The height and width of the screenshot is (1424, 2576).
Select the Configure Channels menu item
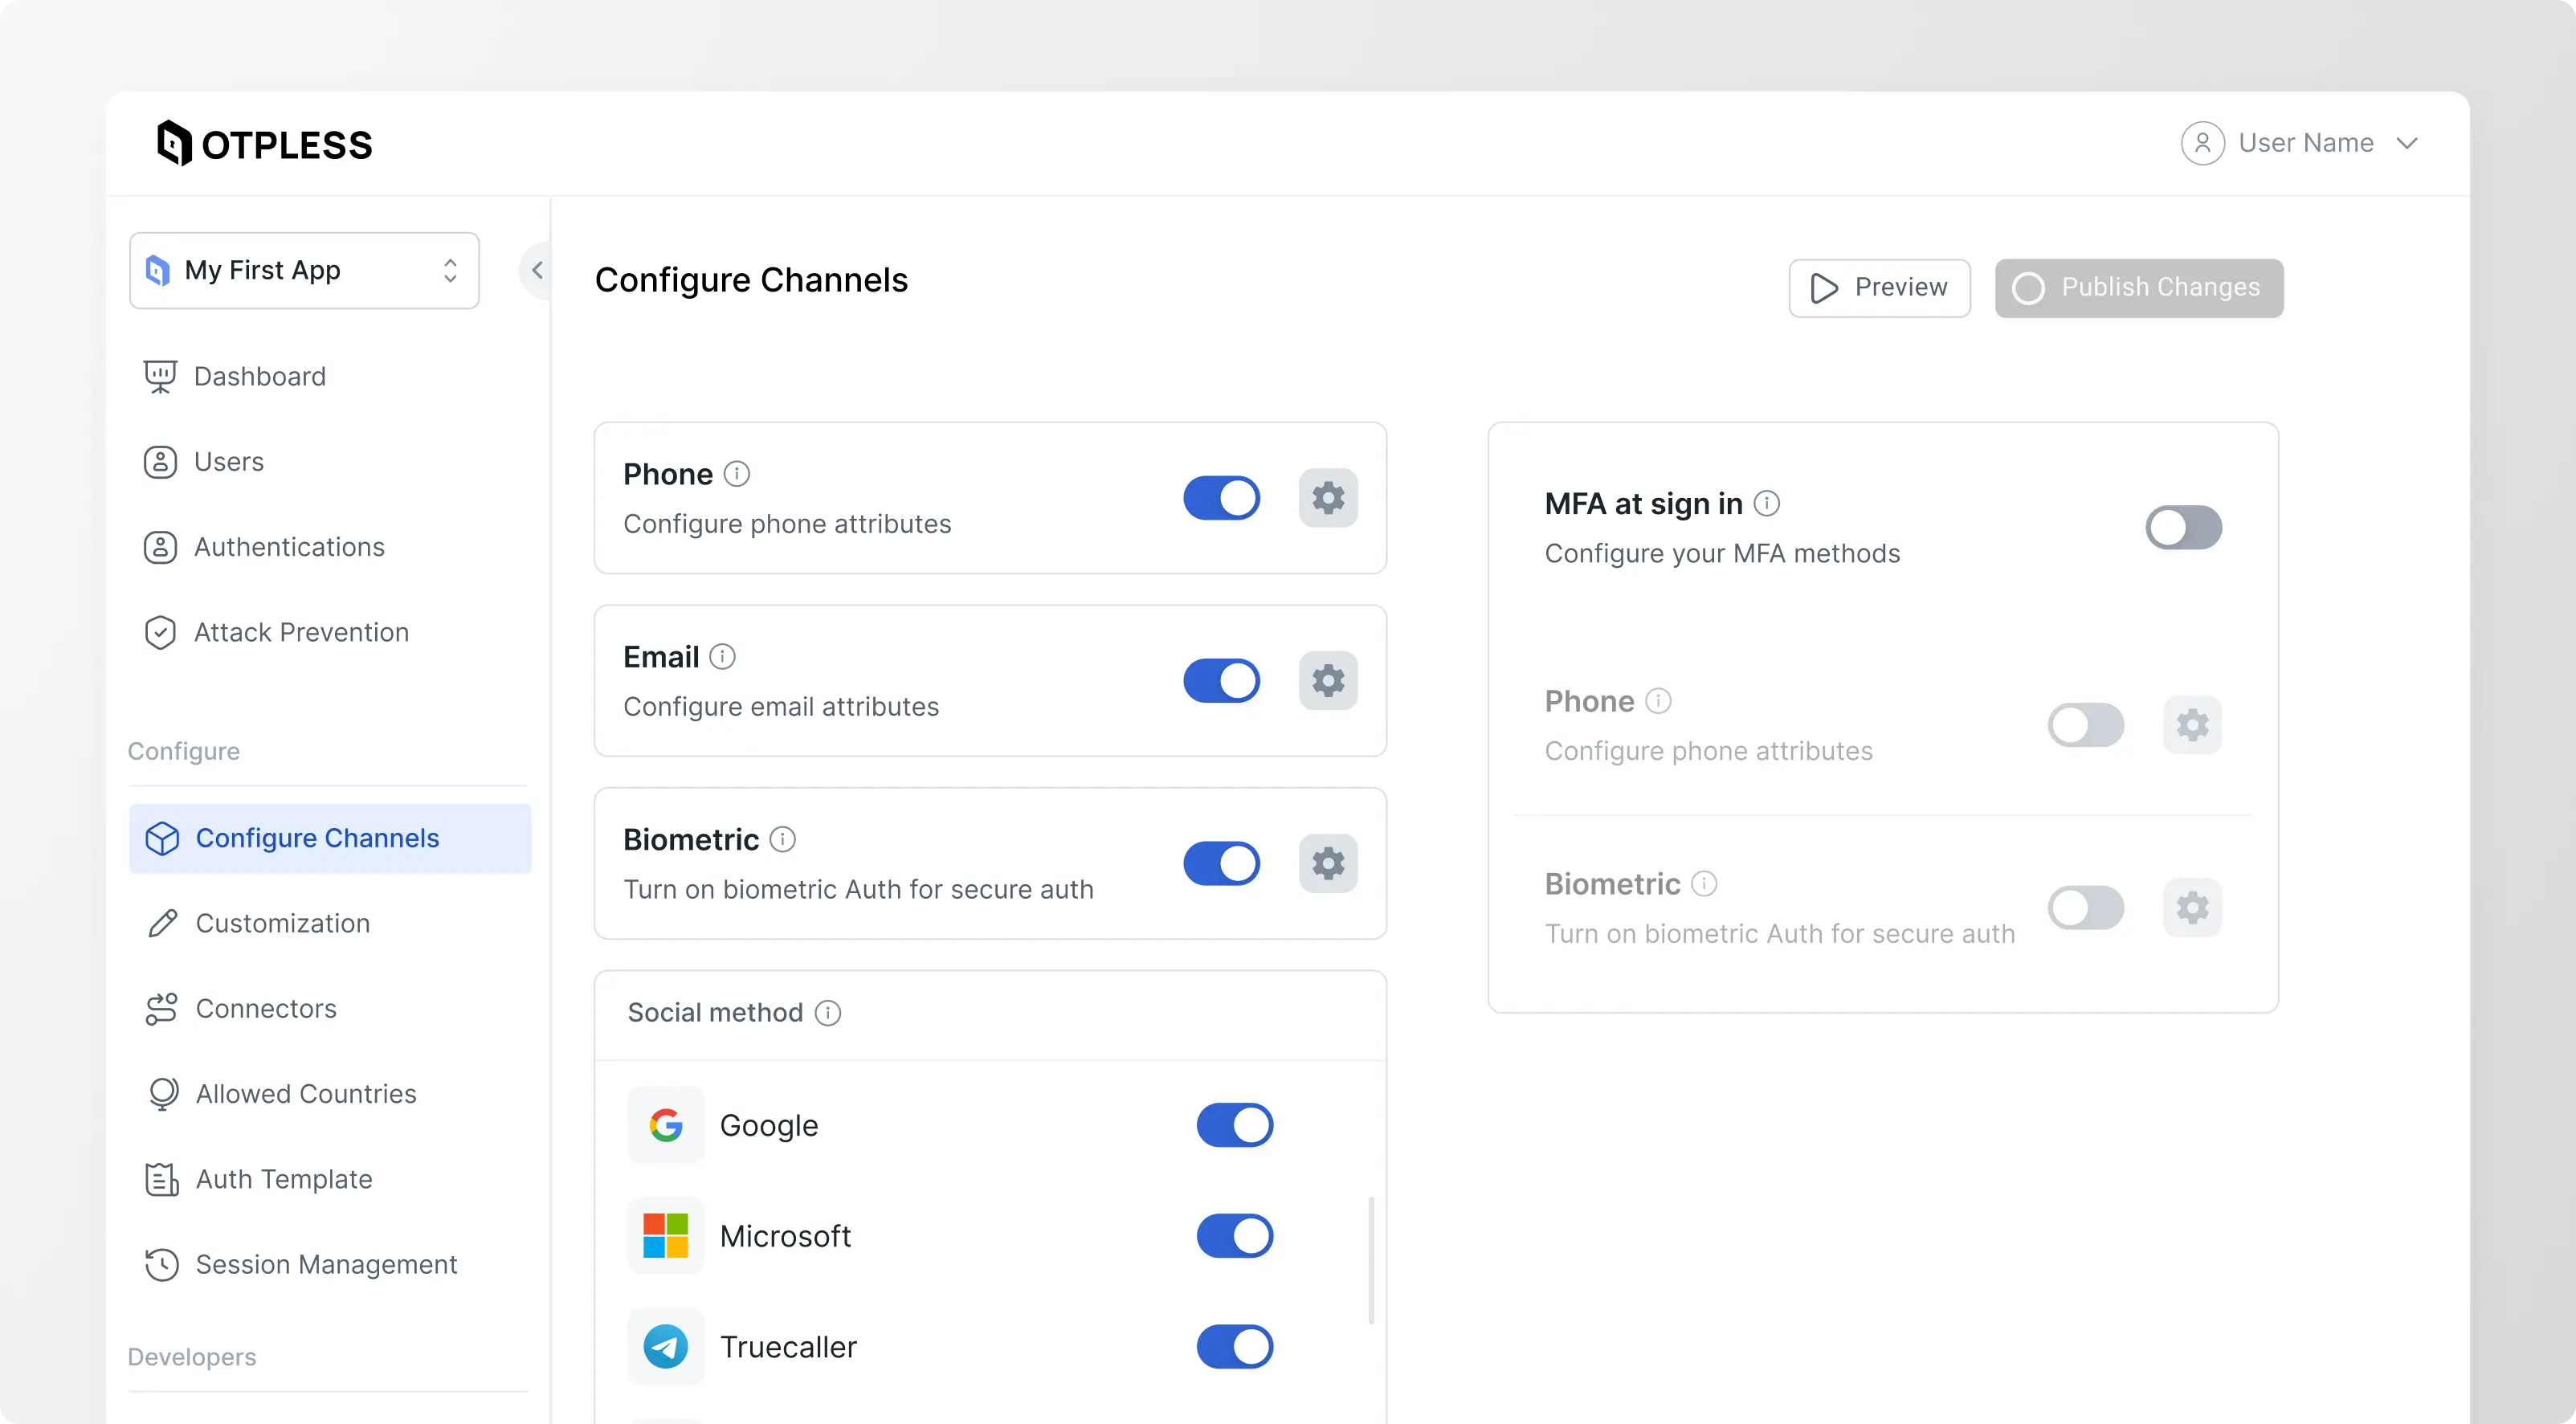[x=317, y=838]
